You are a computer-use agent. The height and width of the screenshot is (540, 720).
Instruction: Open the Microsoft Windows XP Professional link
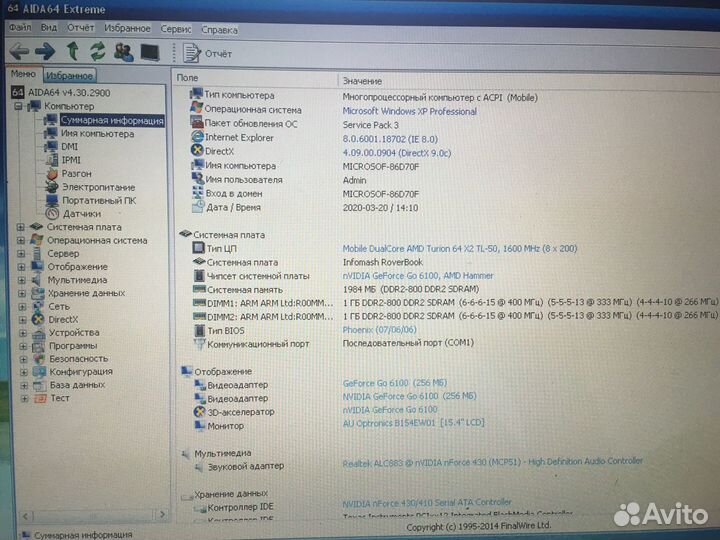coord(409,111)
